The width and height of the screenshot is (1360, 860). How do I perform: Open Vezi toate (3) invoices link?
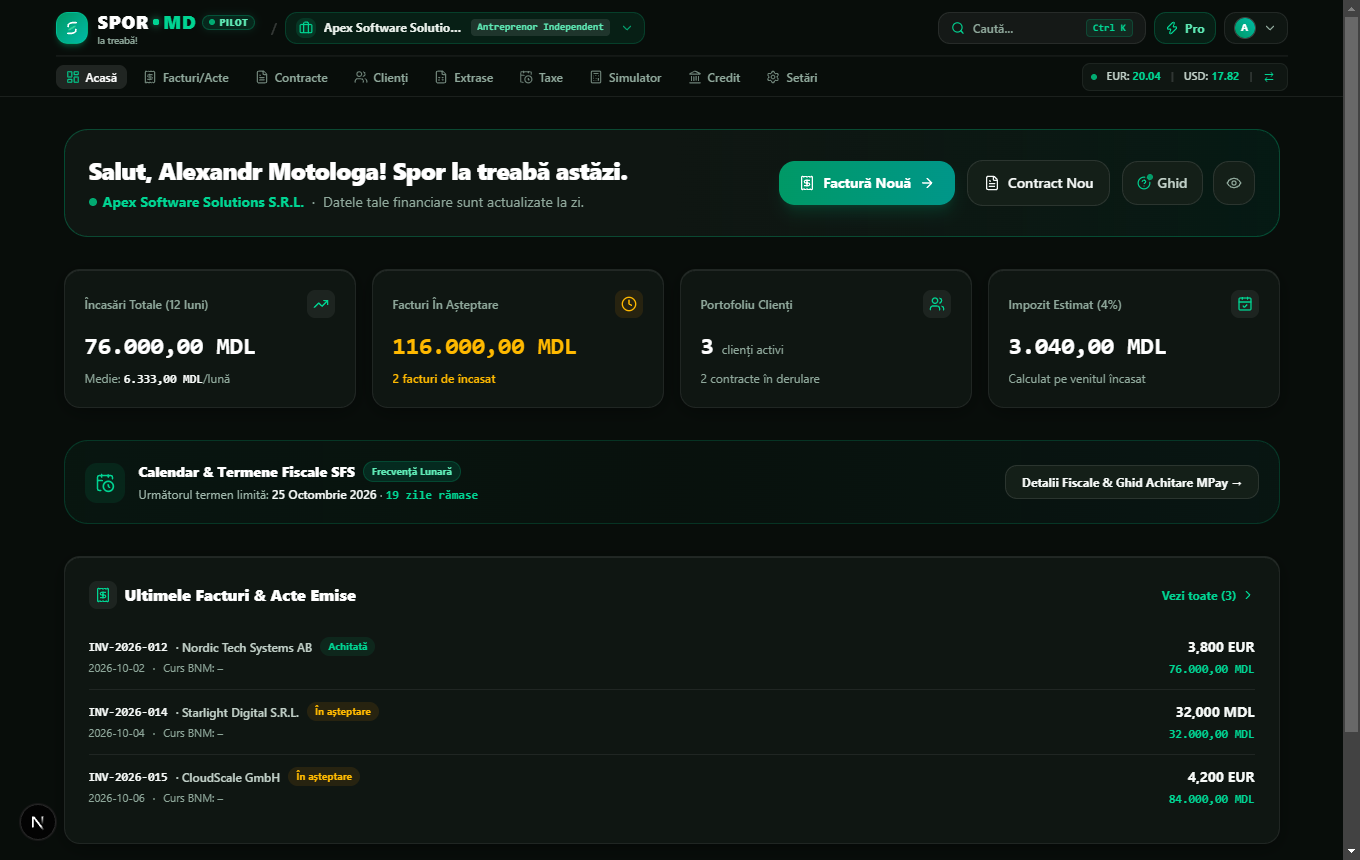pos(1207,596)
